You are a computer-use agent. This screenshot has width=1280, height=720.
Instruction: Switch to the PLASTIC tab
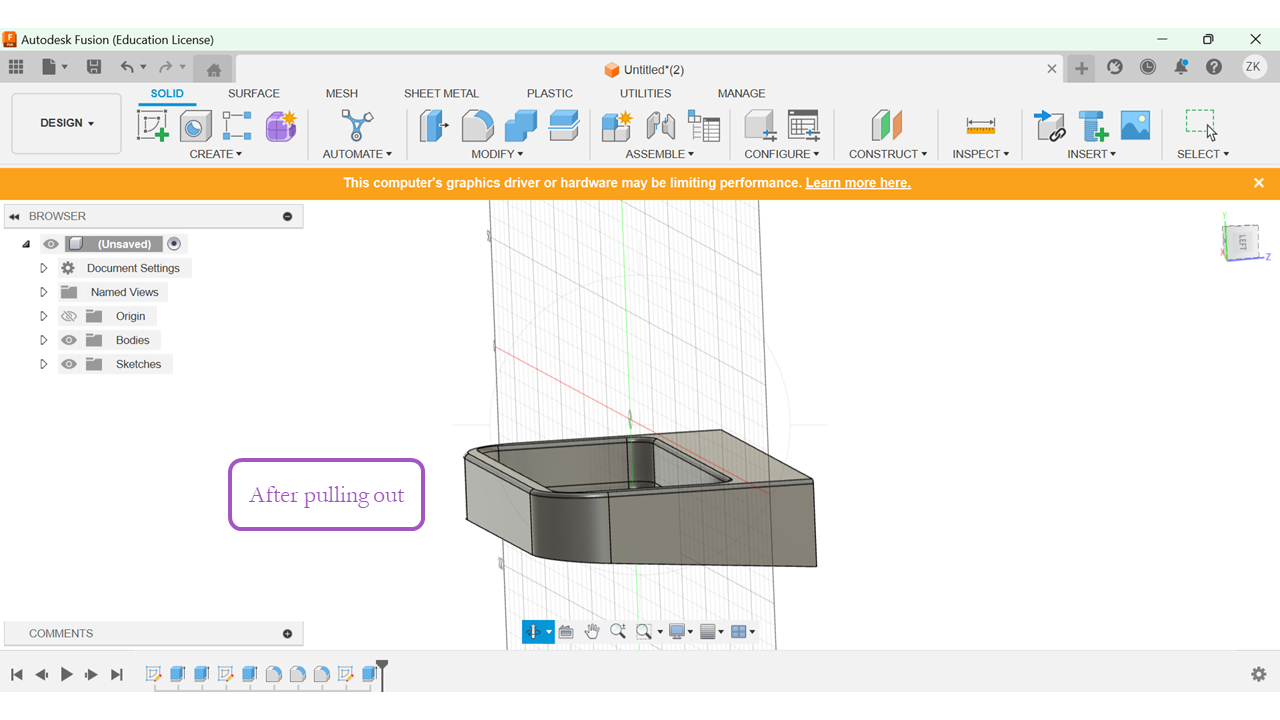coord(550,93)
